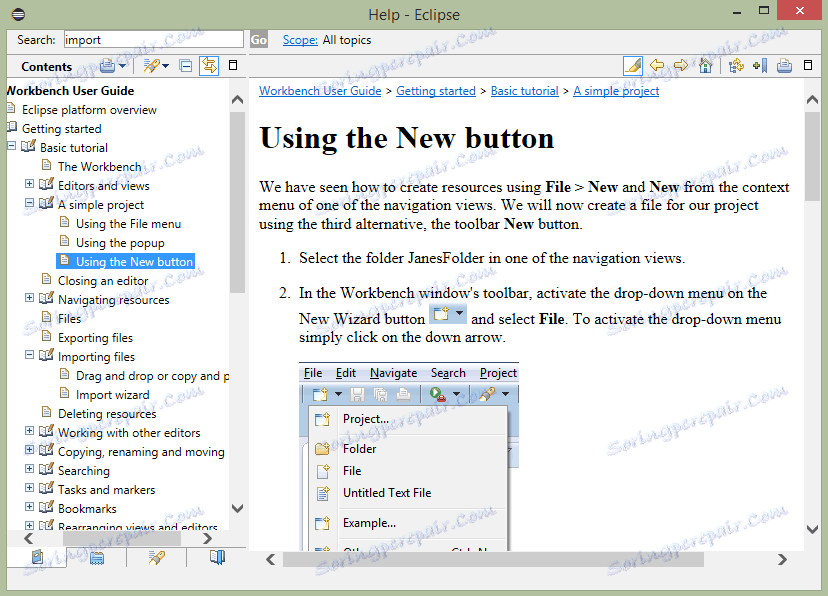Screen dimensions: 828x596
Task: Collapse all topics in Contents tree
Action: pos(185,66)
